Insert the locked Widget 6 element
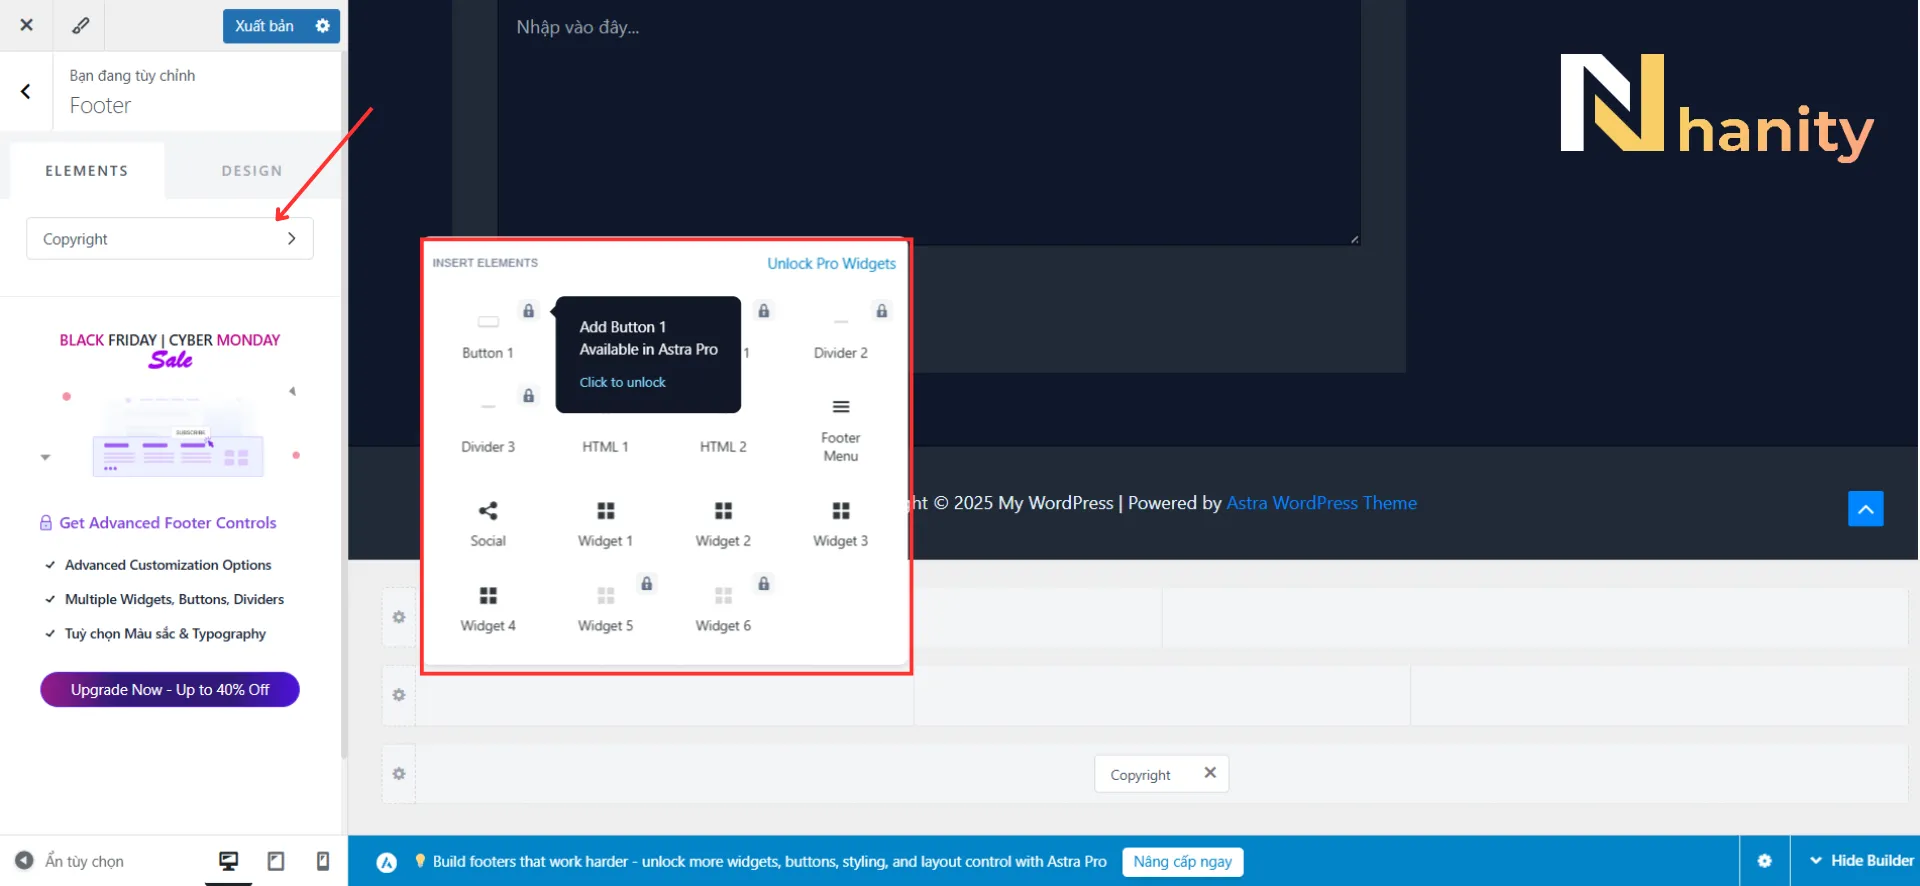 (x=723, y=609)
